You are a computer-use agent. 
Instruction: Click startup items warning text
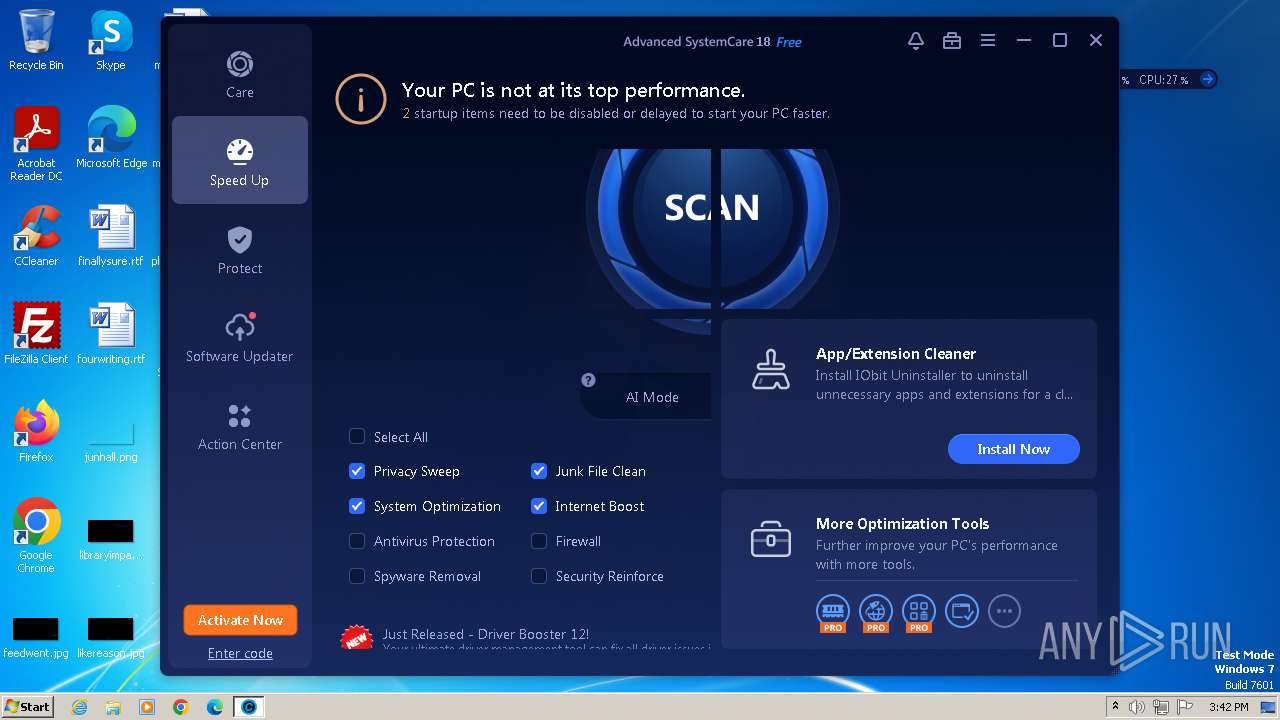(616, 113)
